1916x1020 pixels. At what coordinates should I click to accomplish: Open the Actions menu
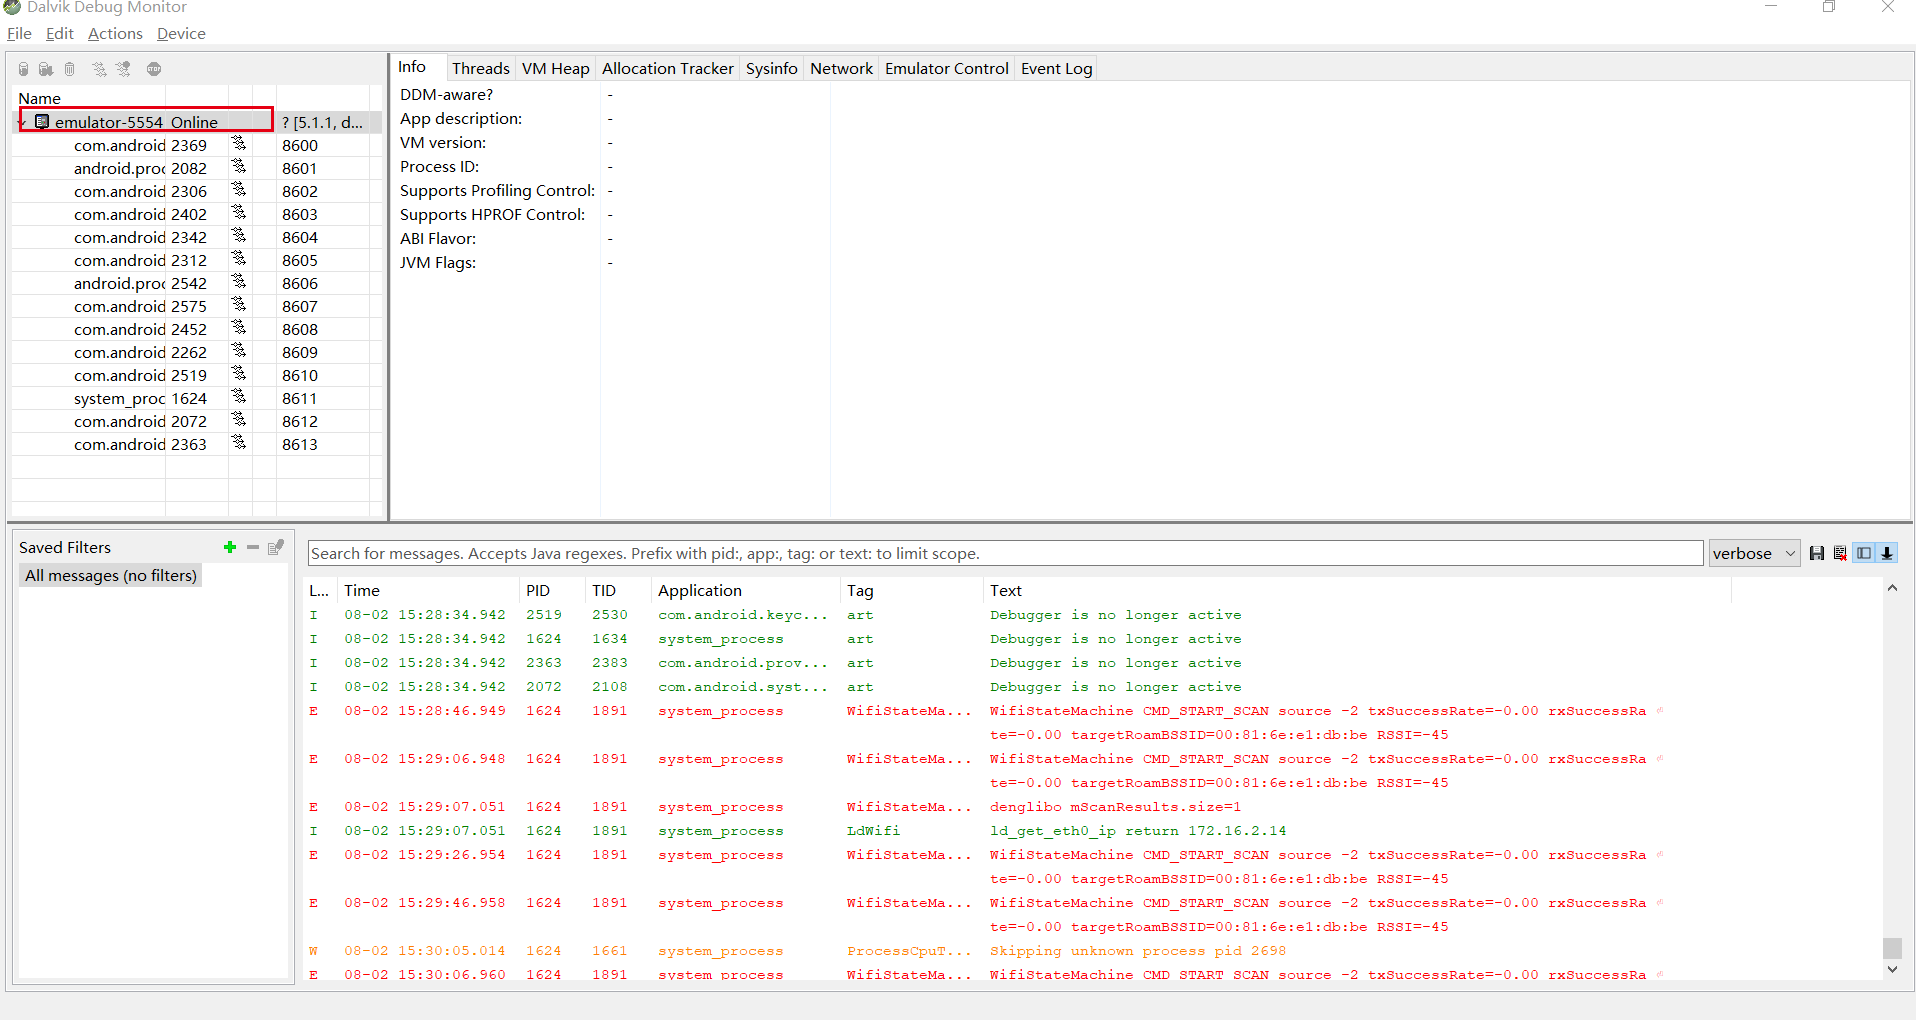click(x=115, y=33)
